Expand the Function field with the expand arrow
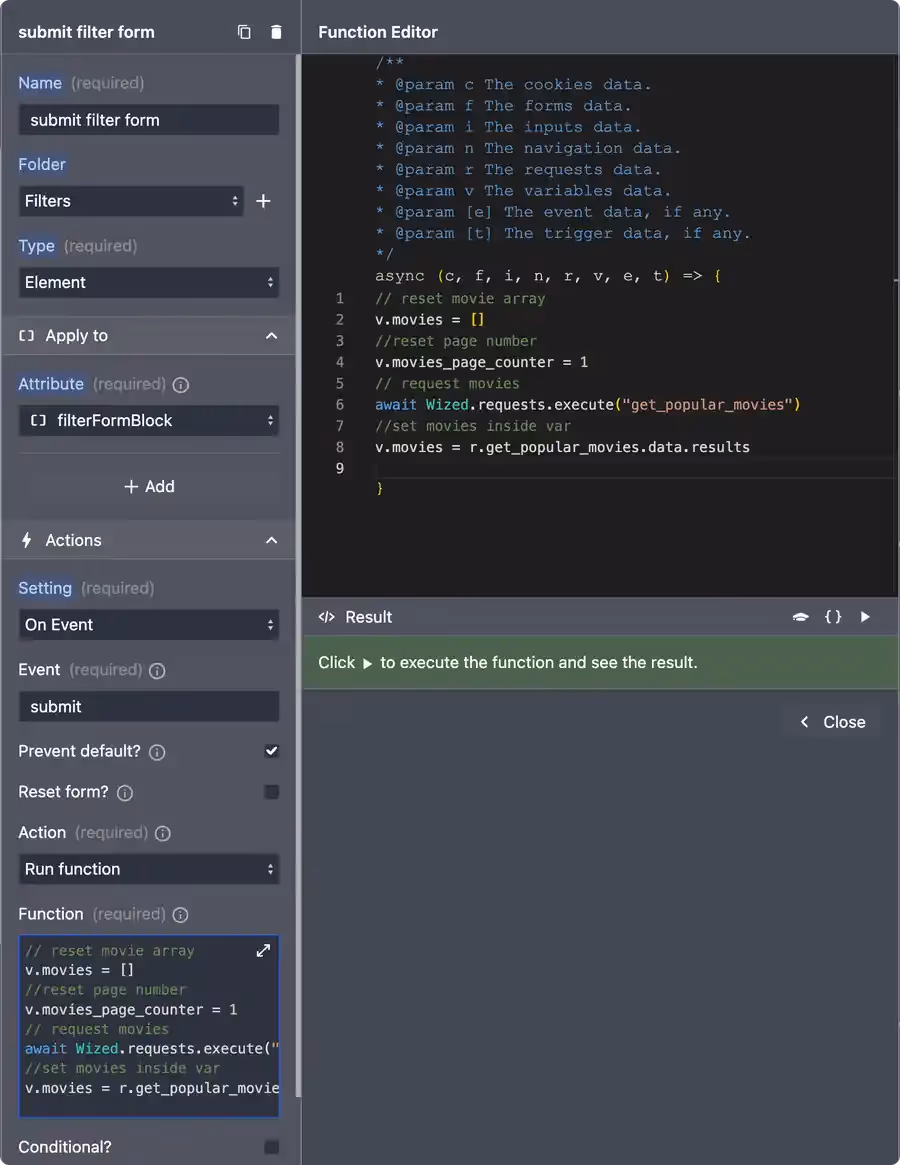 click(263, 951)
